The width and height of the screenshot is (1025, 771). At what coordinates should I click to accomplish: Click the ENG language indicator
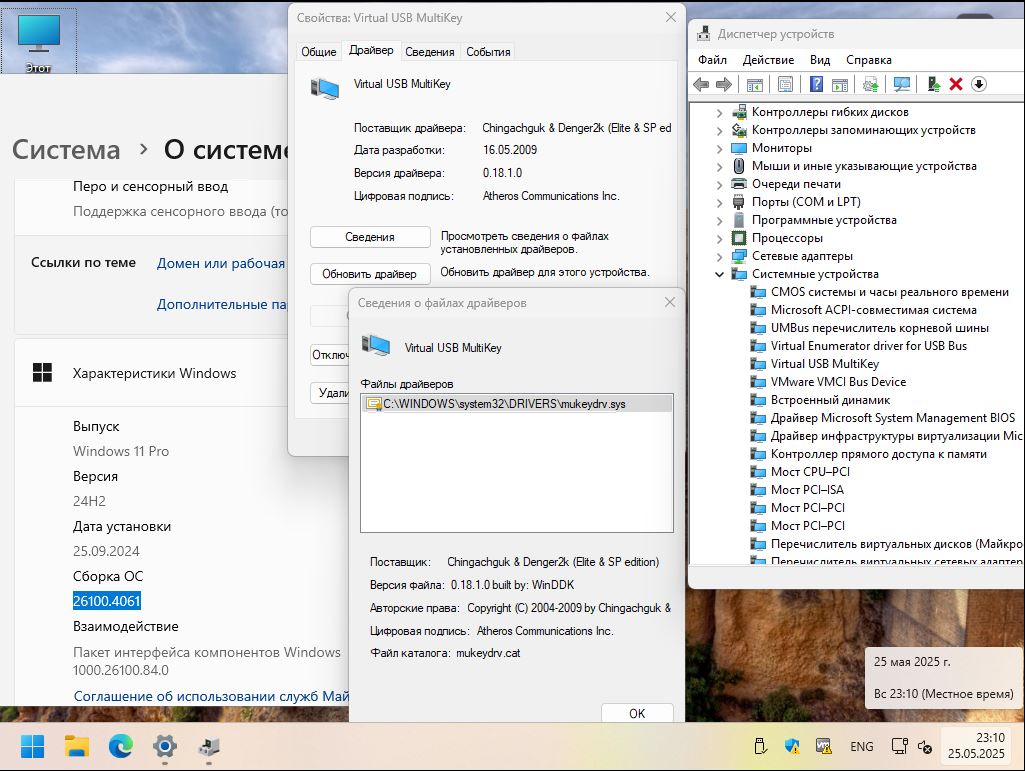pos(862,746)
